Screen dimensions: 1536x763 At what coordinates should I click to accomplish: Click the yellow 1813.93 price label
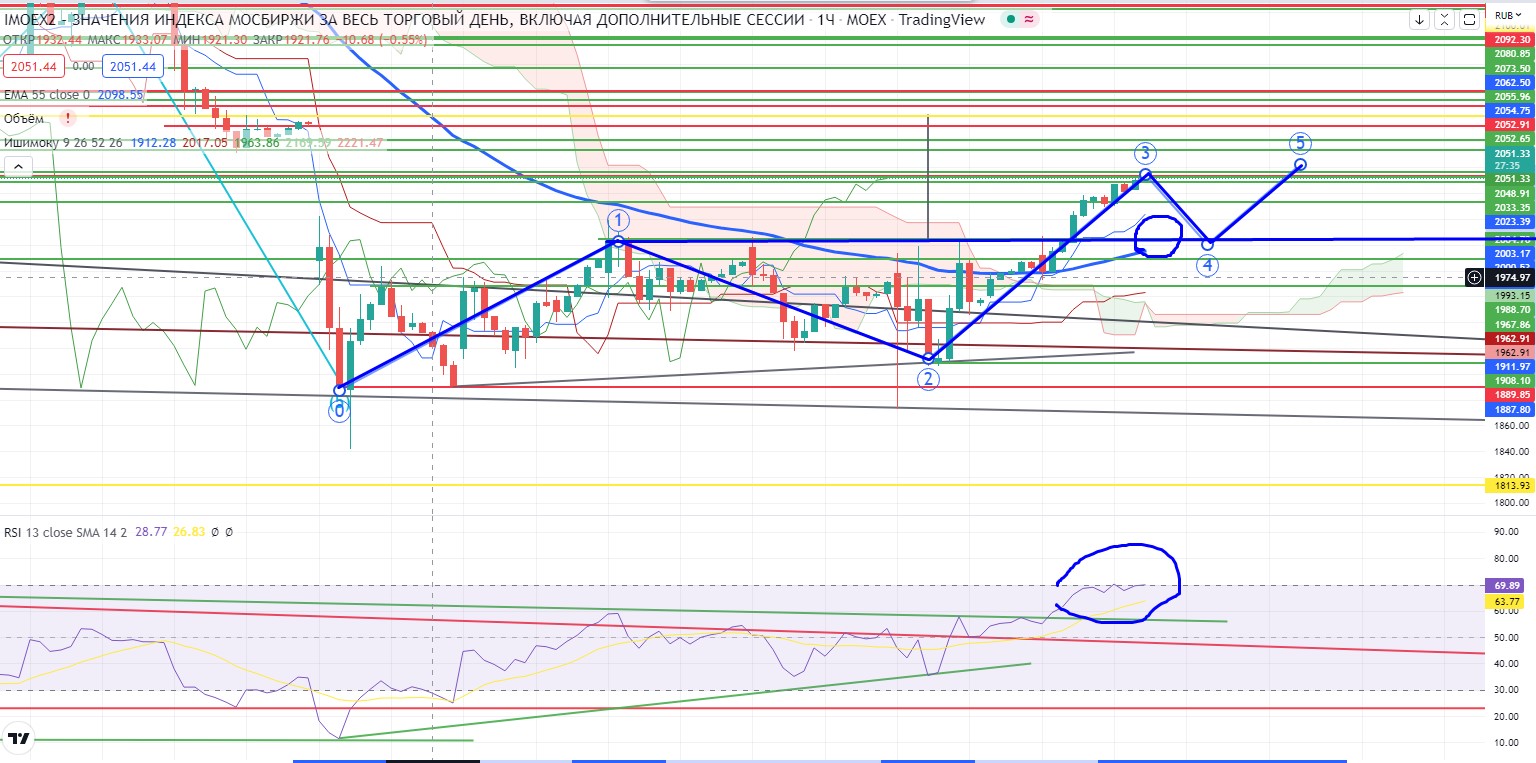click(x=1510, y=486)
